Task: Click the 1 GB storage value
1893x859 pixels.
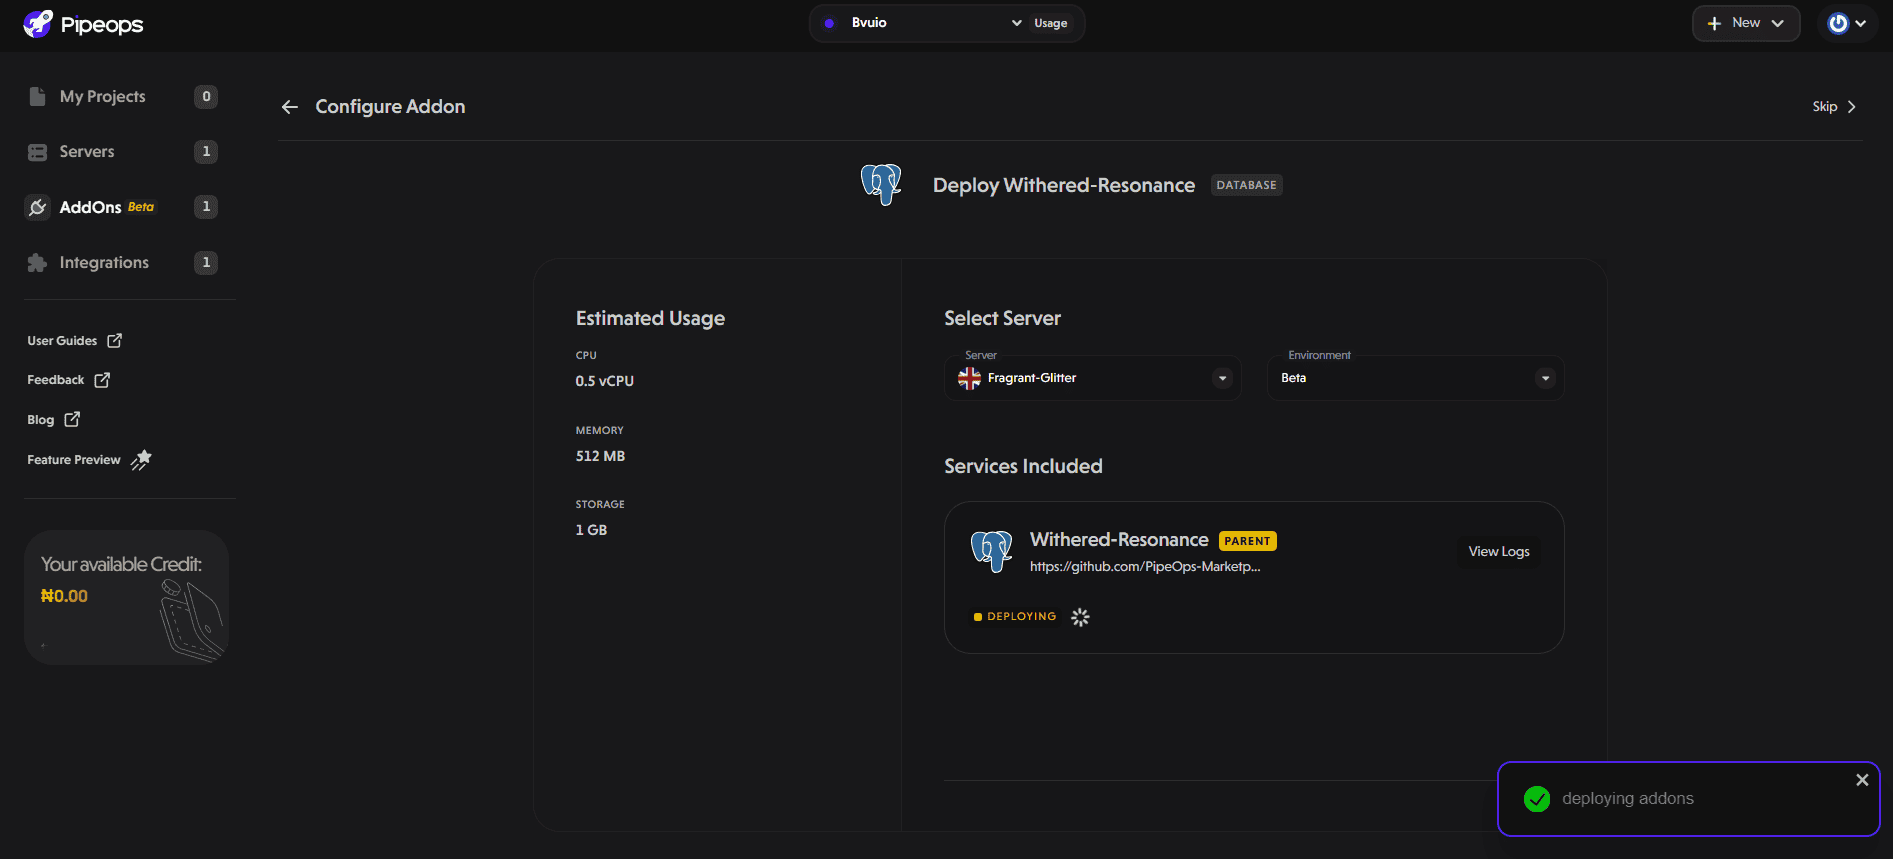Action: click(591, 530)
